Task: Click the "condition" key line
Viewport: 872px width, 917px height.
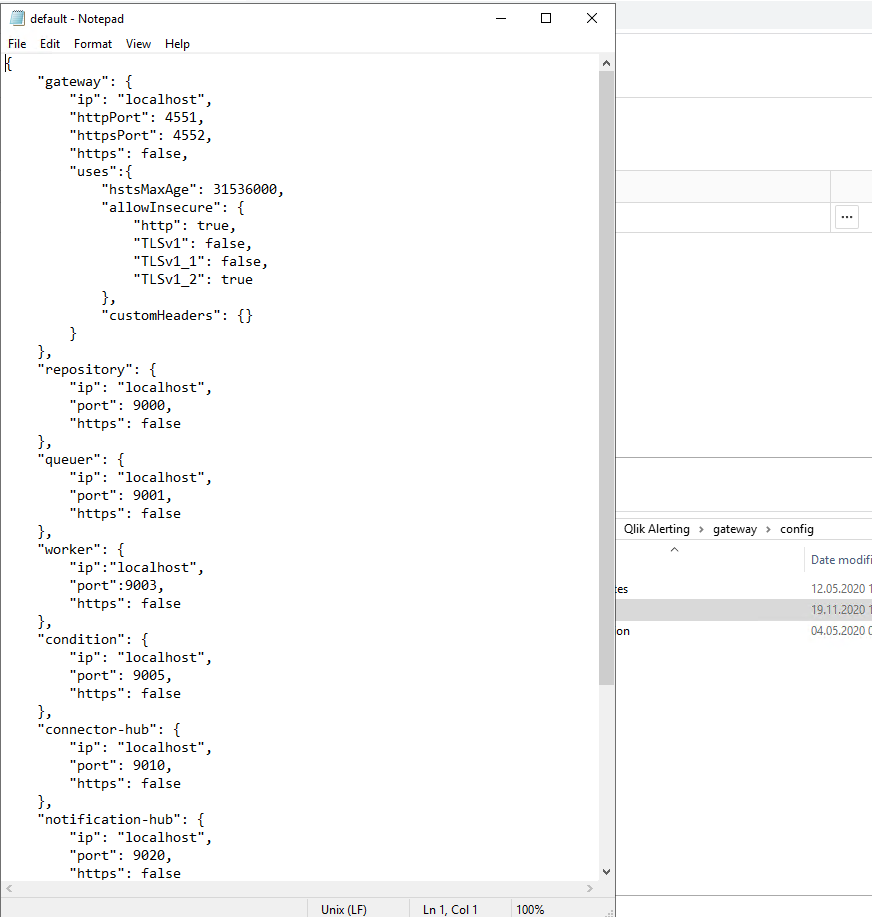Action: (93, 640)
